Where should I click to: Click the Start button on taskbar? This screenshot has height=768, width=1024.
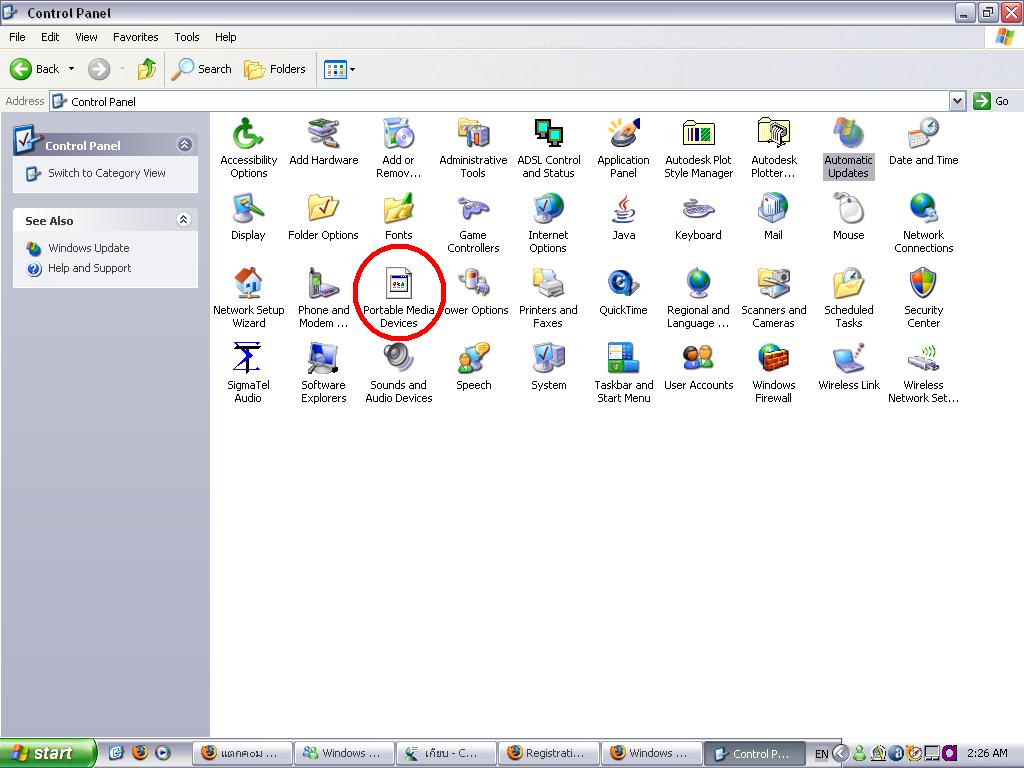(x=47, y=753)
